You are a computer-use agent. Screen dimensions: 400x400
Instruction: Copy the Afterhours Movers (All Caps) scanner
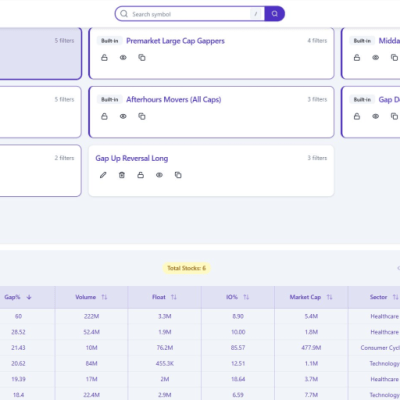142,116
